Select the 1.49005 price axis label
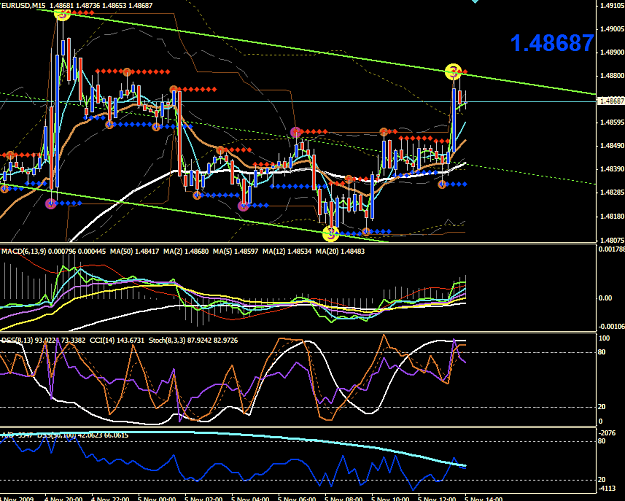The image size is (625, 501). [x=612, y=29]
